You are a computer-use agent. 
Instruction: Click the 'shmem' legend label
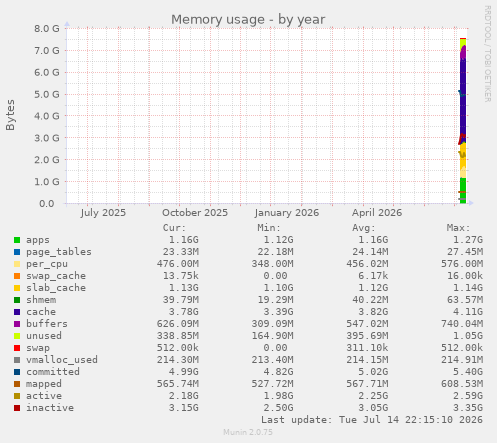pos(41,300)
